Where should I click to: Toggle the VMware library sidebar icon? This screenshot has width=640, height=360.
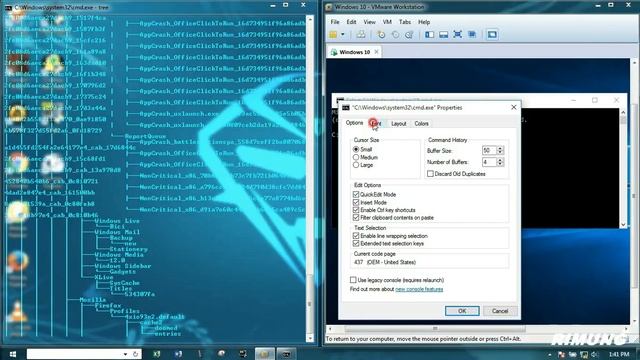pyautogui.click(x=429, y=35)
